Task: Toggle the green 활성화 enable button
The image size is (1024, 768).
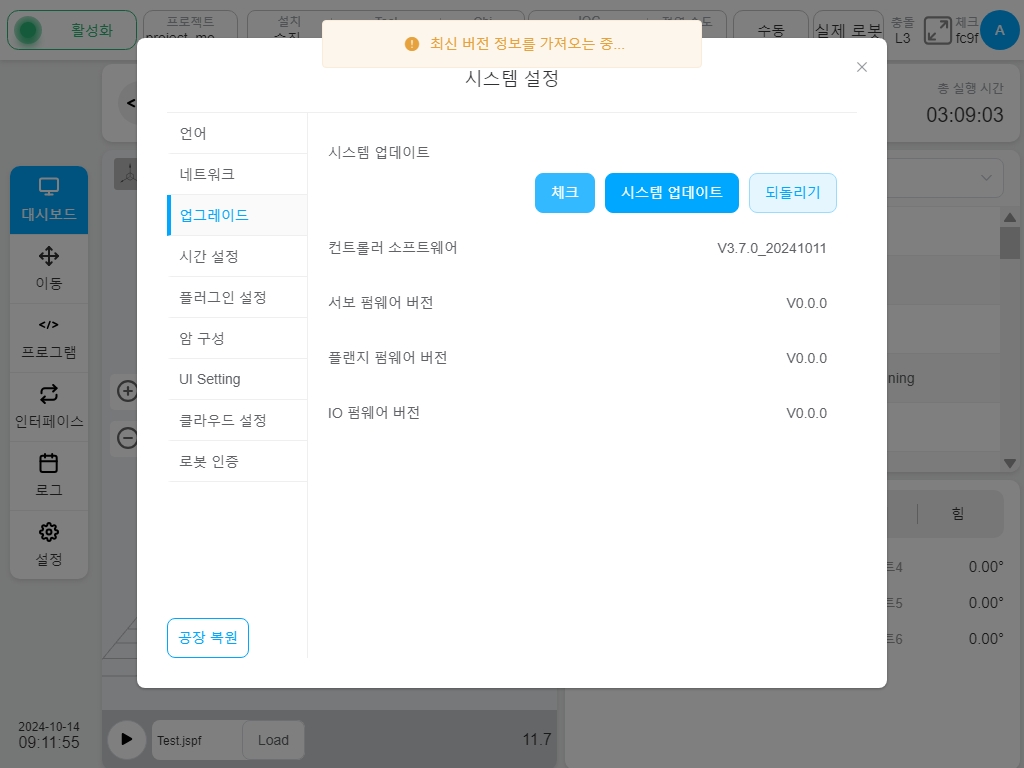Action: click(x=72, y=30)
